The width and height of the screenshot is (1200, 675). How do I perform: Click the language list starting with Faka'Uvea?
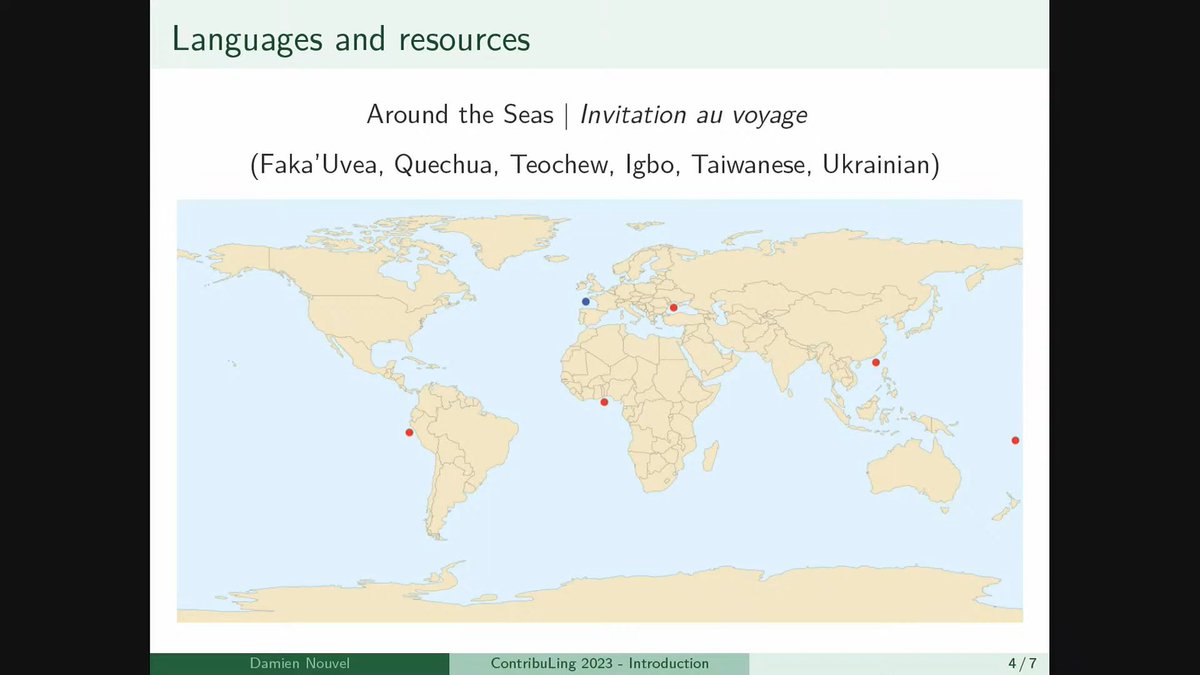tap(595, 166)
